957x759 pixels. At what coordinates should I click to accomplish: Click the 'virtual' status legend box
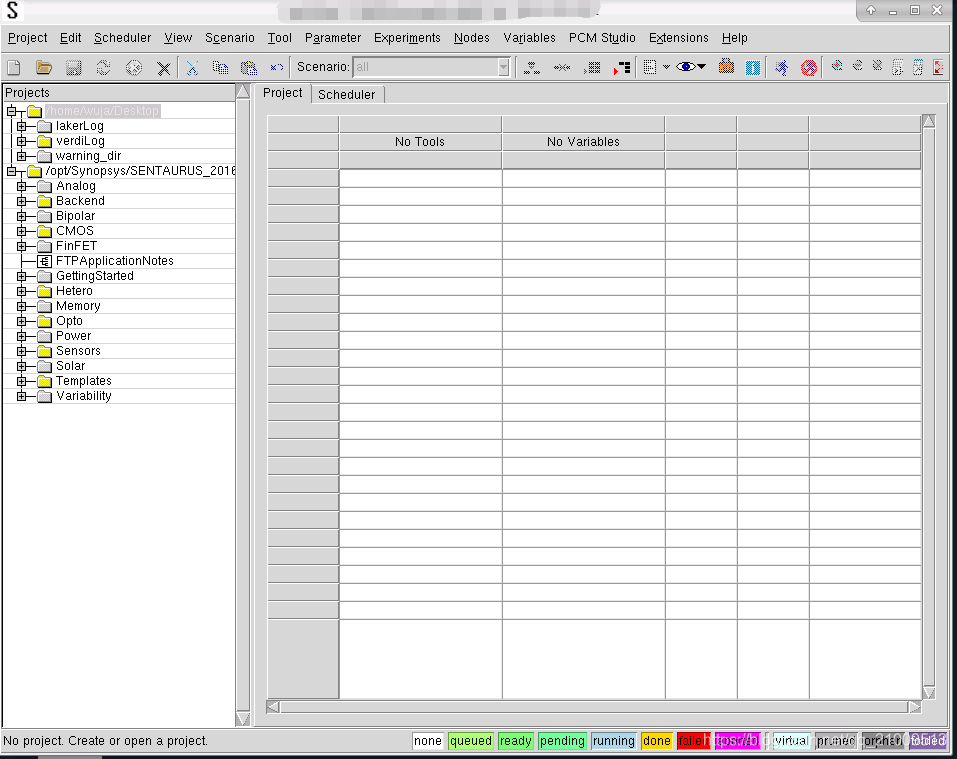[791, 741]
